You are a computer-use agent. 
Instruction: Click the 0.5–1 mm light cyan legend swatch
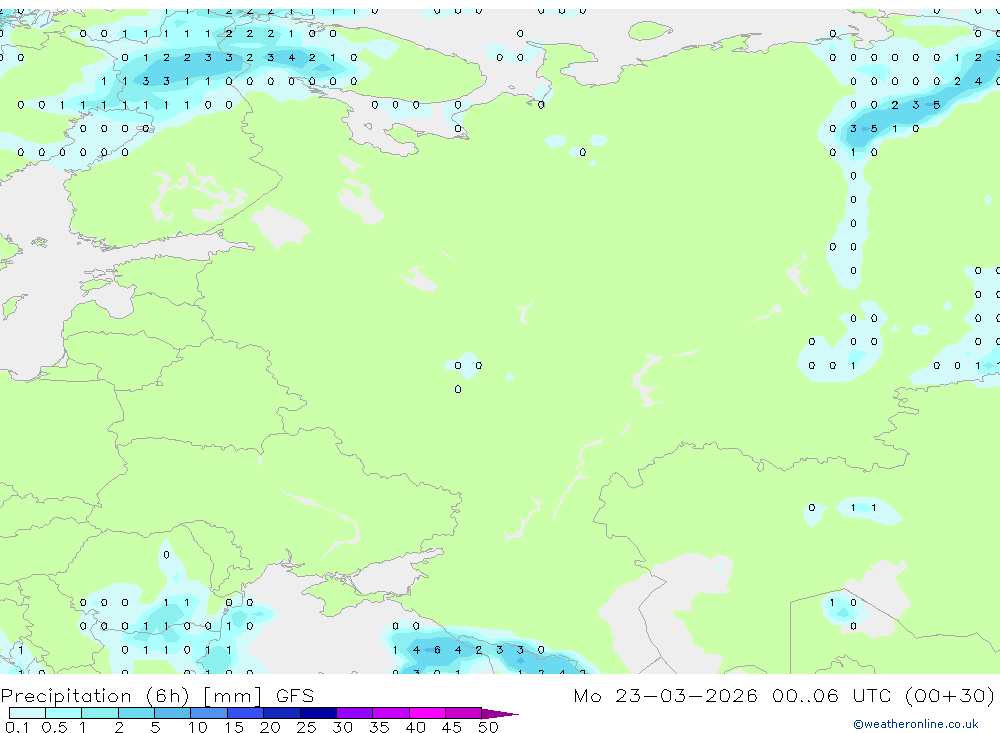[x=64, y=713]
